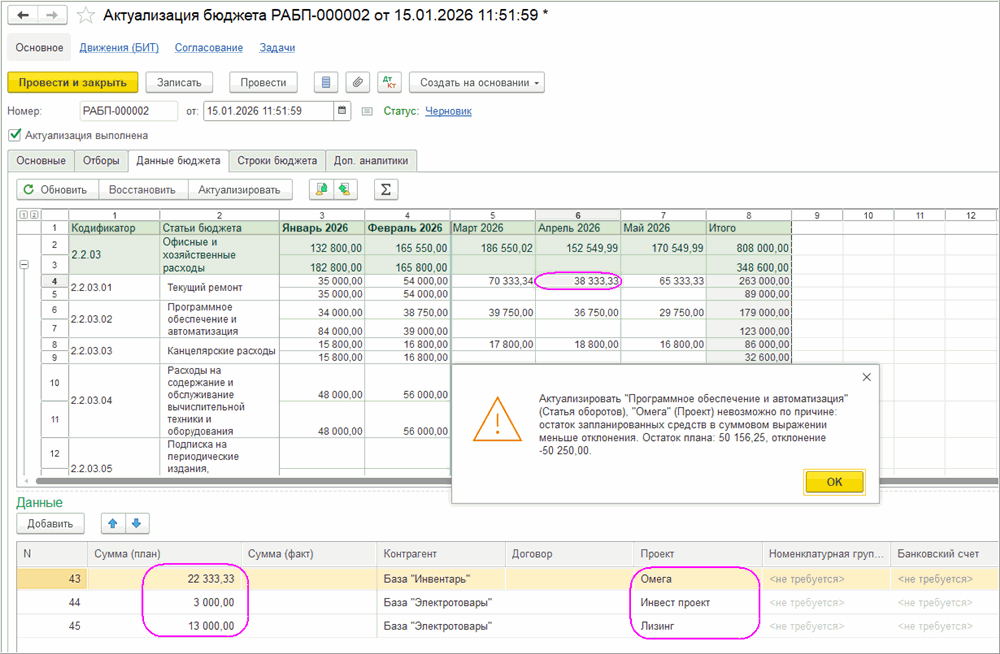Toggle 'Актуализация выполнена' checkbox
This screenshot has height=654, width=1000.
[x=14, y=135]
